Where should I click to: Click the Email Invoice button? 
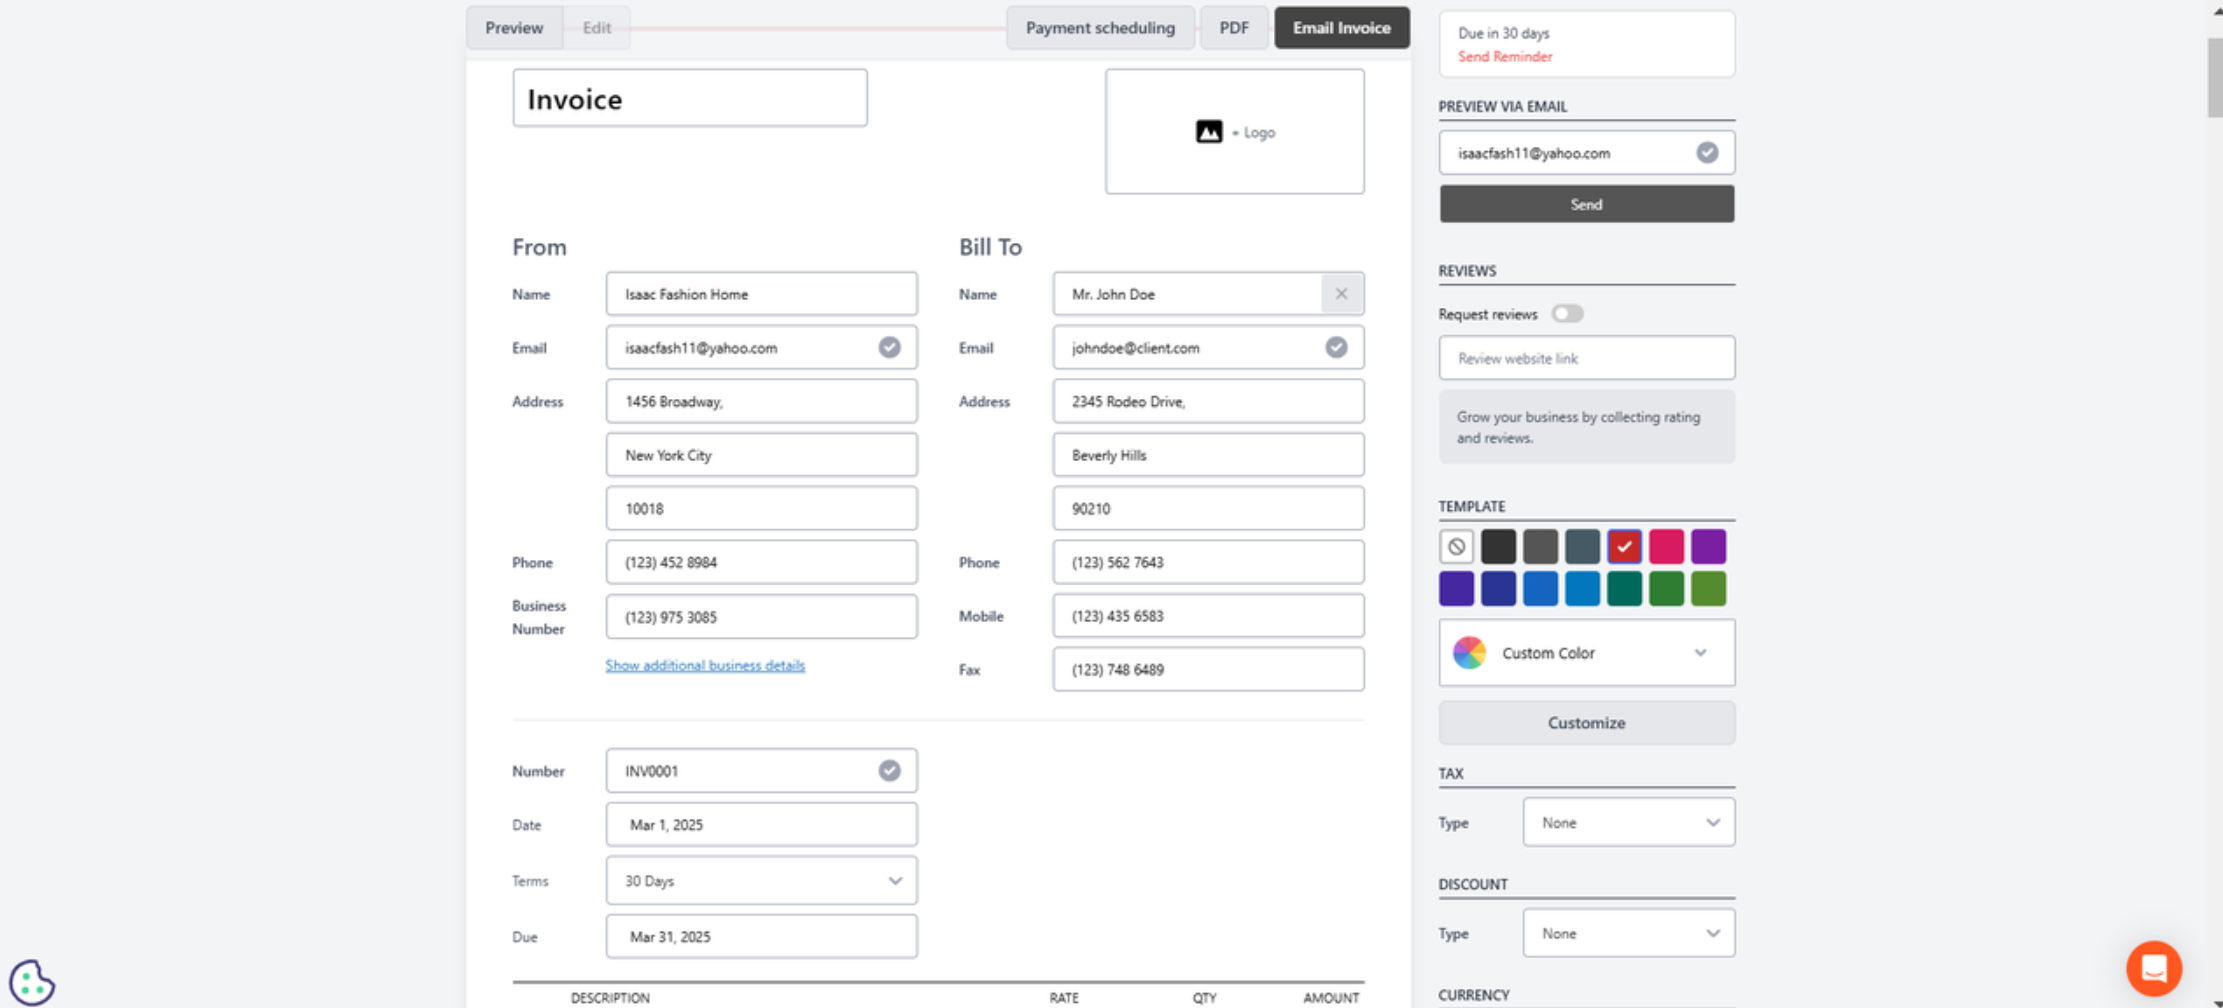click(1341, 28)
